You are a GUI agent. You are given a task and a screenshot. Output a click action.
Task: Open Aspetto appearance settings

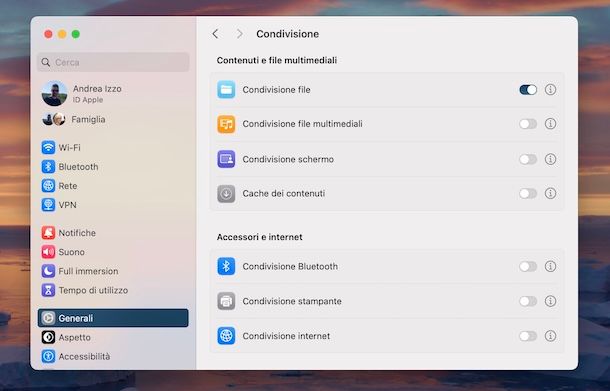[113, 337]
